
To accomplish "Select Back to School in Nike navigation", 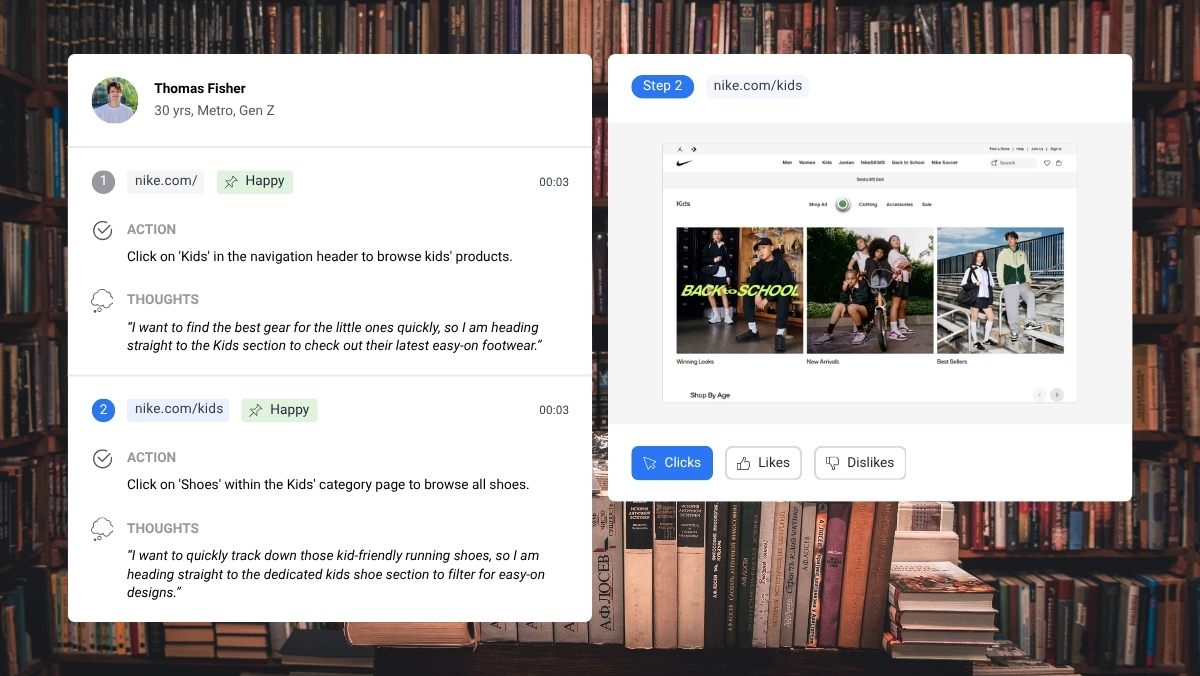I will (908, 162).
